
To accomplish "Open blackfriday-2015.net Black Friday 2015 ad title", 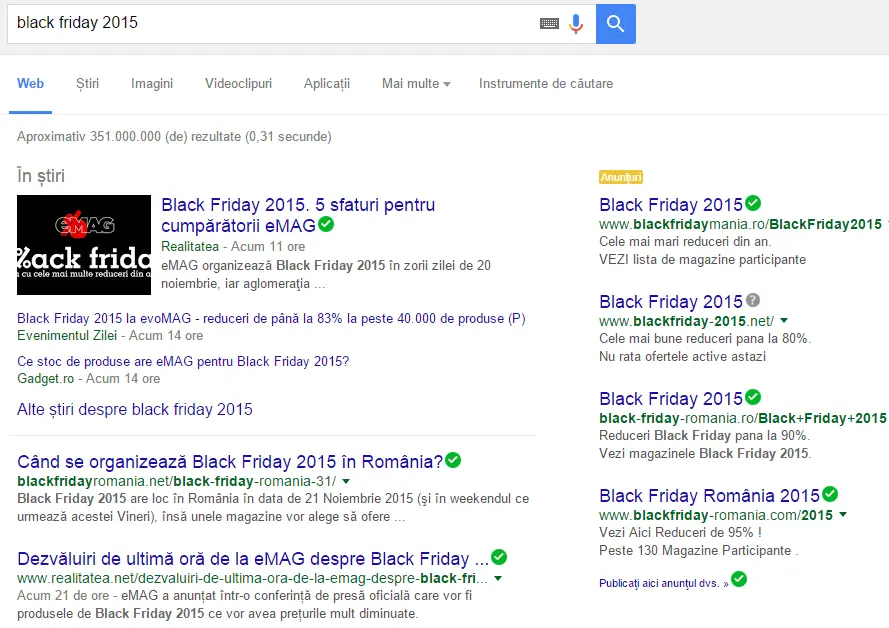I will (671, 302).
